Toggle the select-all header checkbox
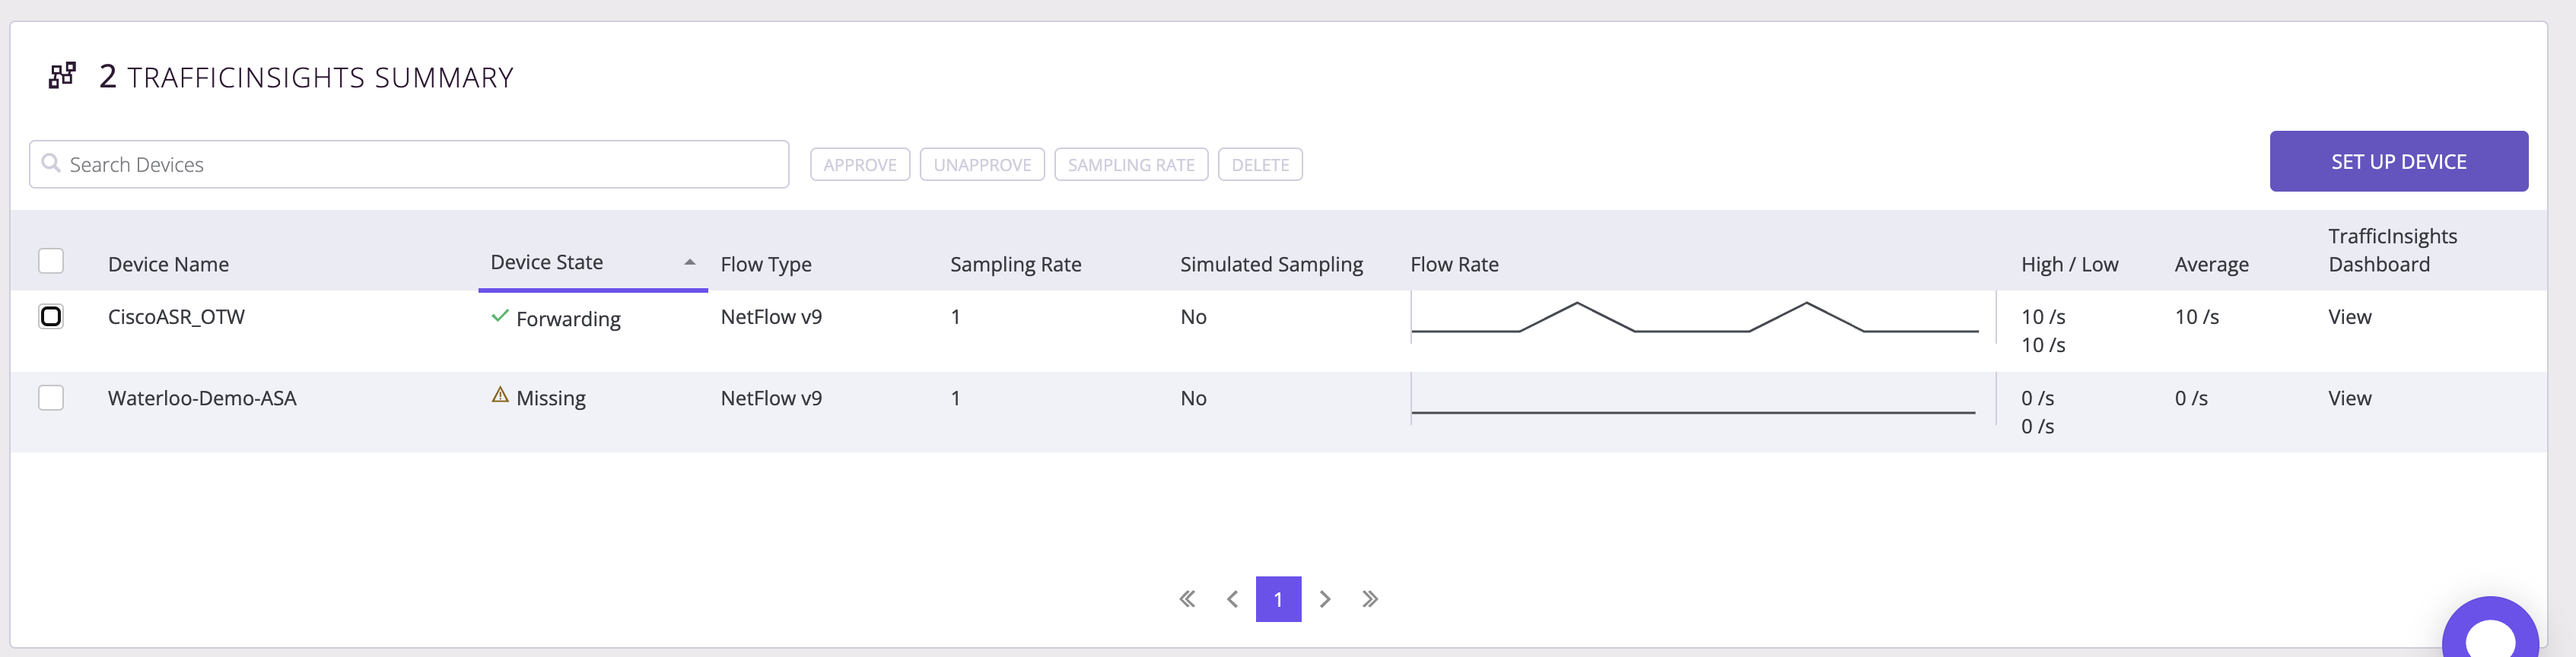Image resolution: width=2576 pixels, height=657 pixels. pyautogui.click(x=51, y=261)
